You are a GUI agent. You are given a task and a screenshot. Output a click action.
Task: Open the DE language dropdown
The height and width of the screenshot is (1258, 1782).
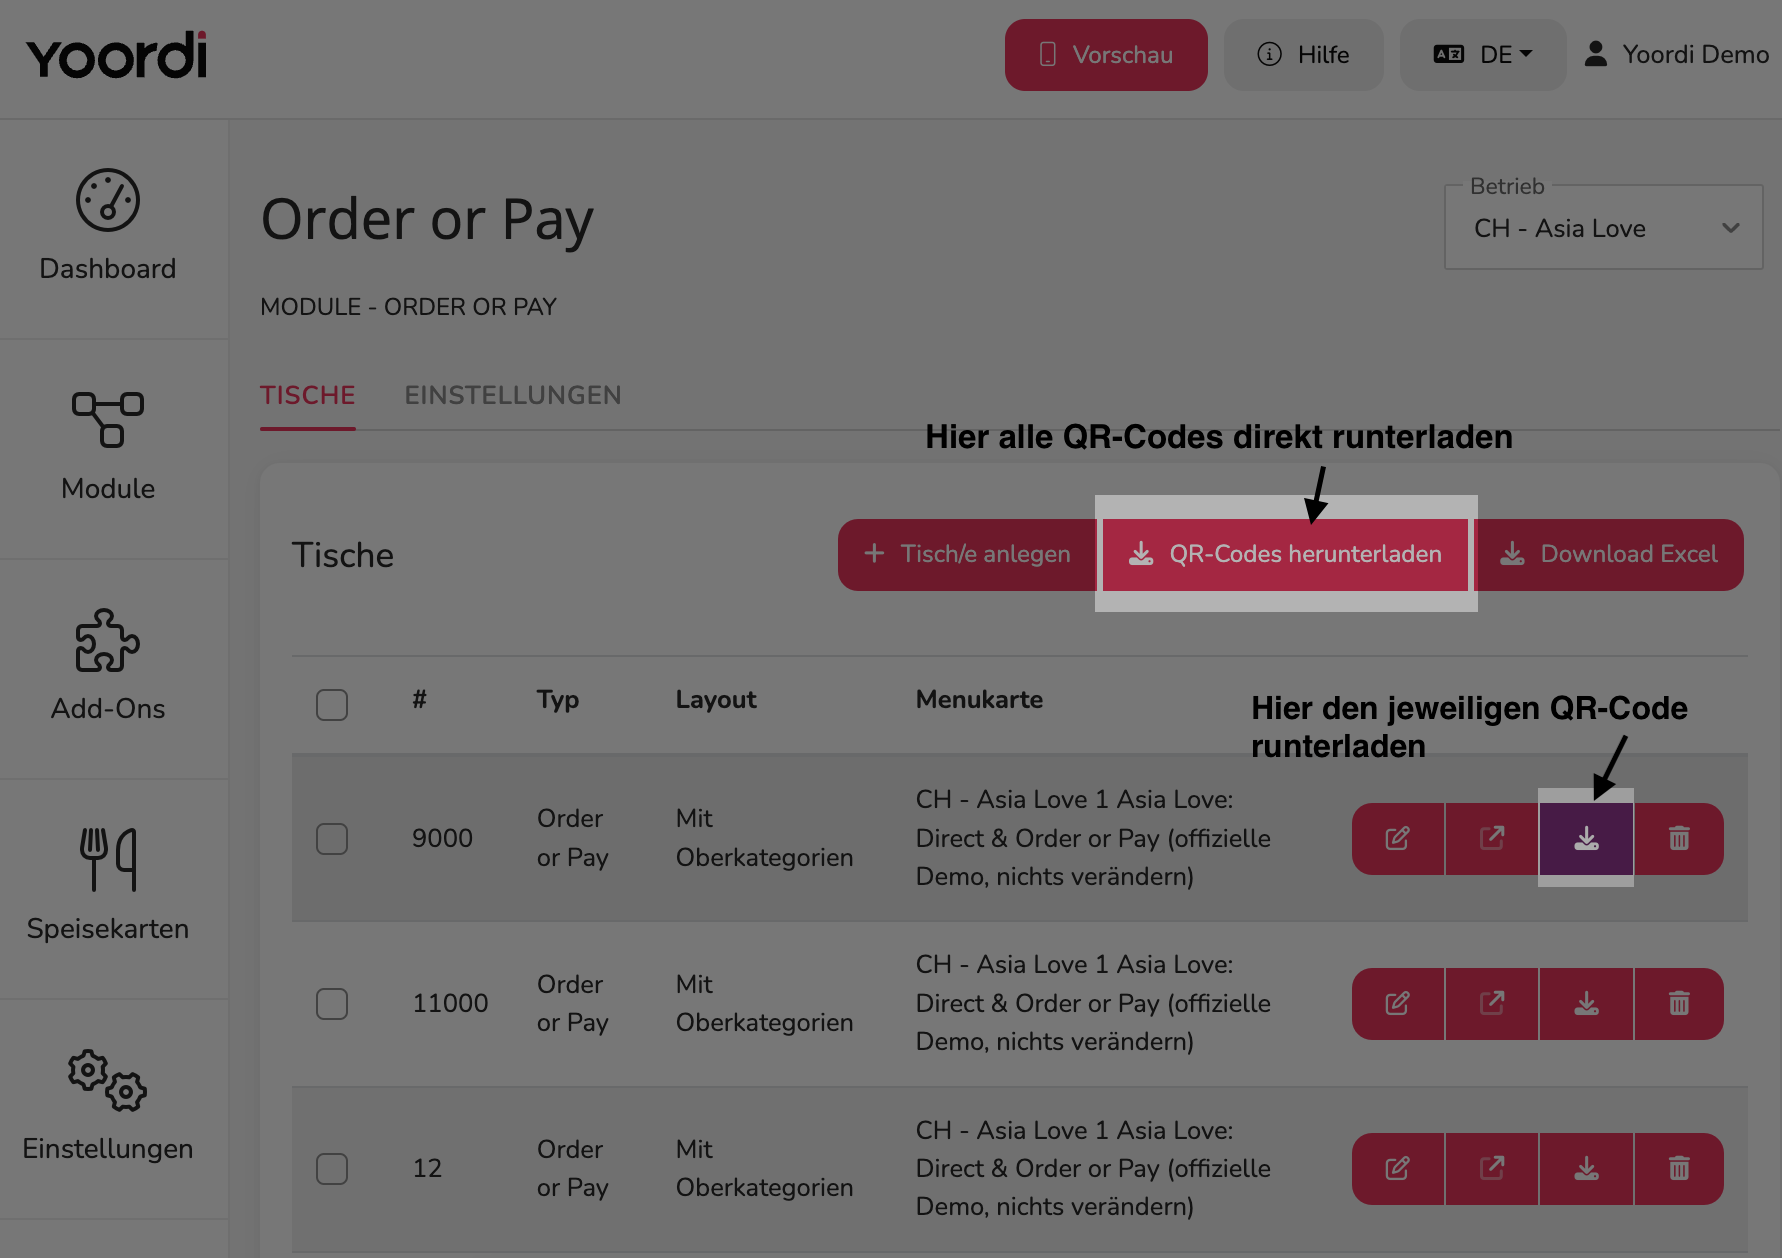(x=1483, y=55)
